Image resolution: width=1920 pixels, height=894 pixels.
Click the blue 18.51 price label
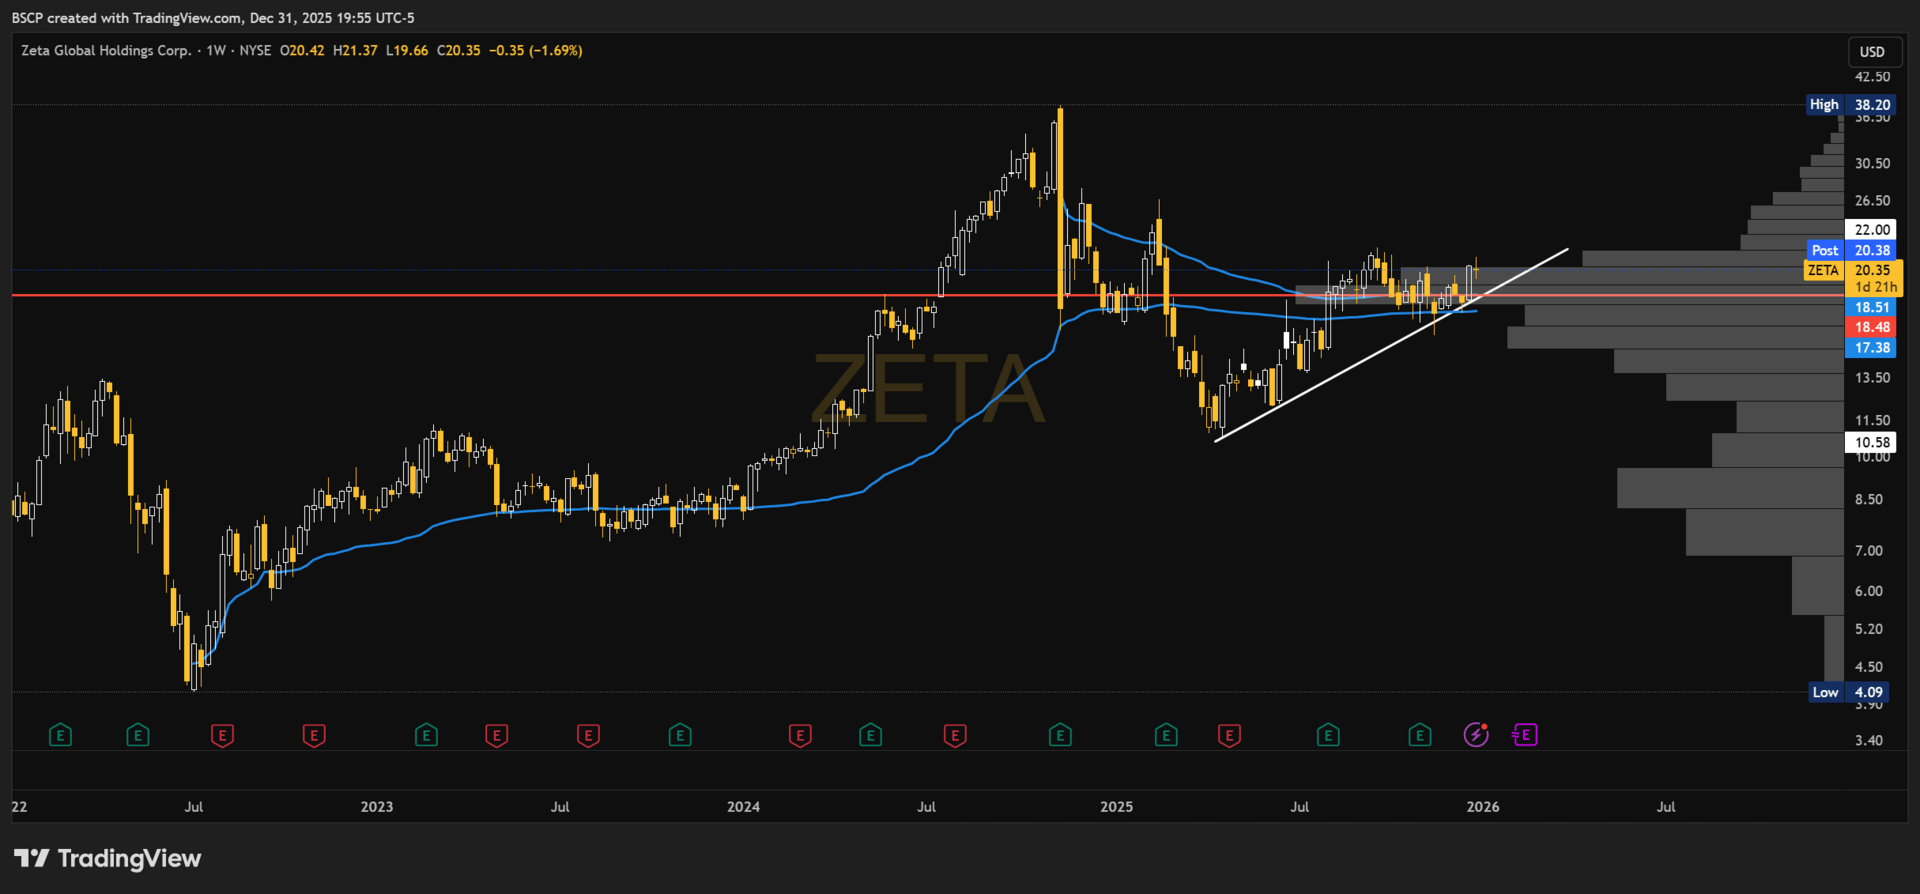1872,307
